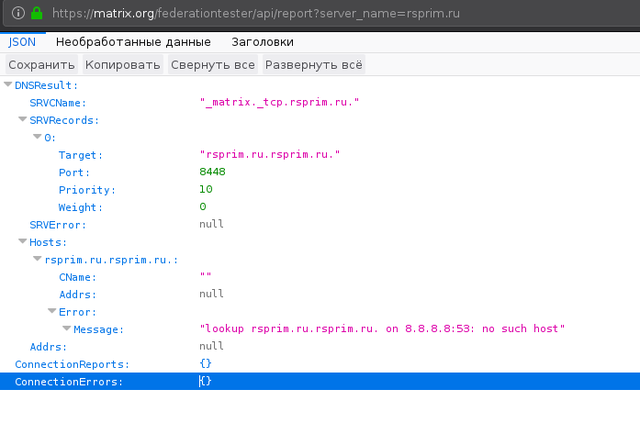Image resolution: width=640 pixels, height=434 pixels.
Task: Click the priority value 10
Action: [x=206, y=189]
